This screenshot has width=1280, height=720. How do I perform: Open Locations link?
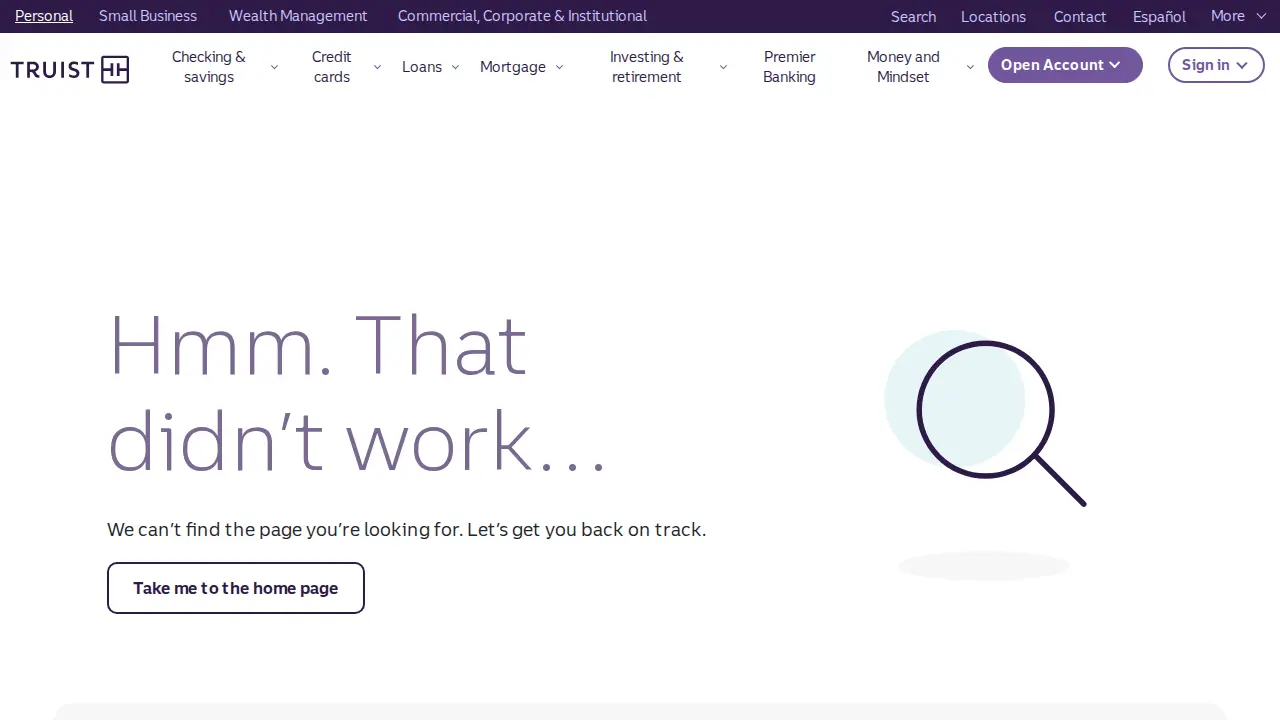click(x=993, y=17)
